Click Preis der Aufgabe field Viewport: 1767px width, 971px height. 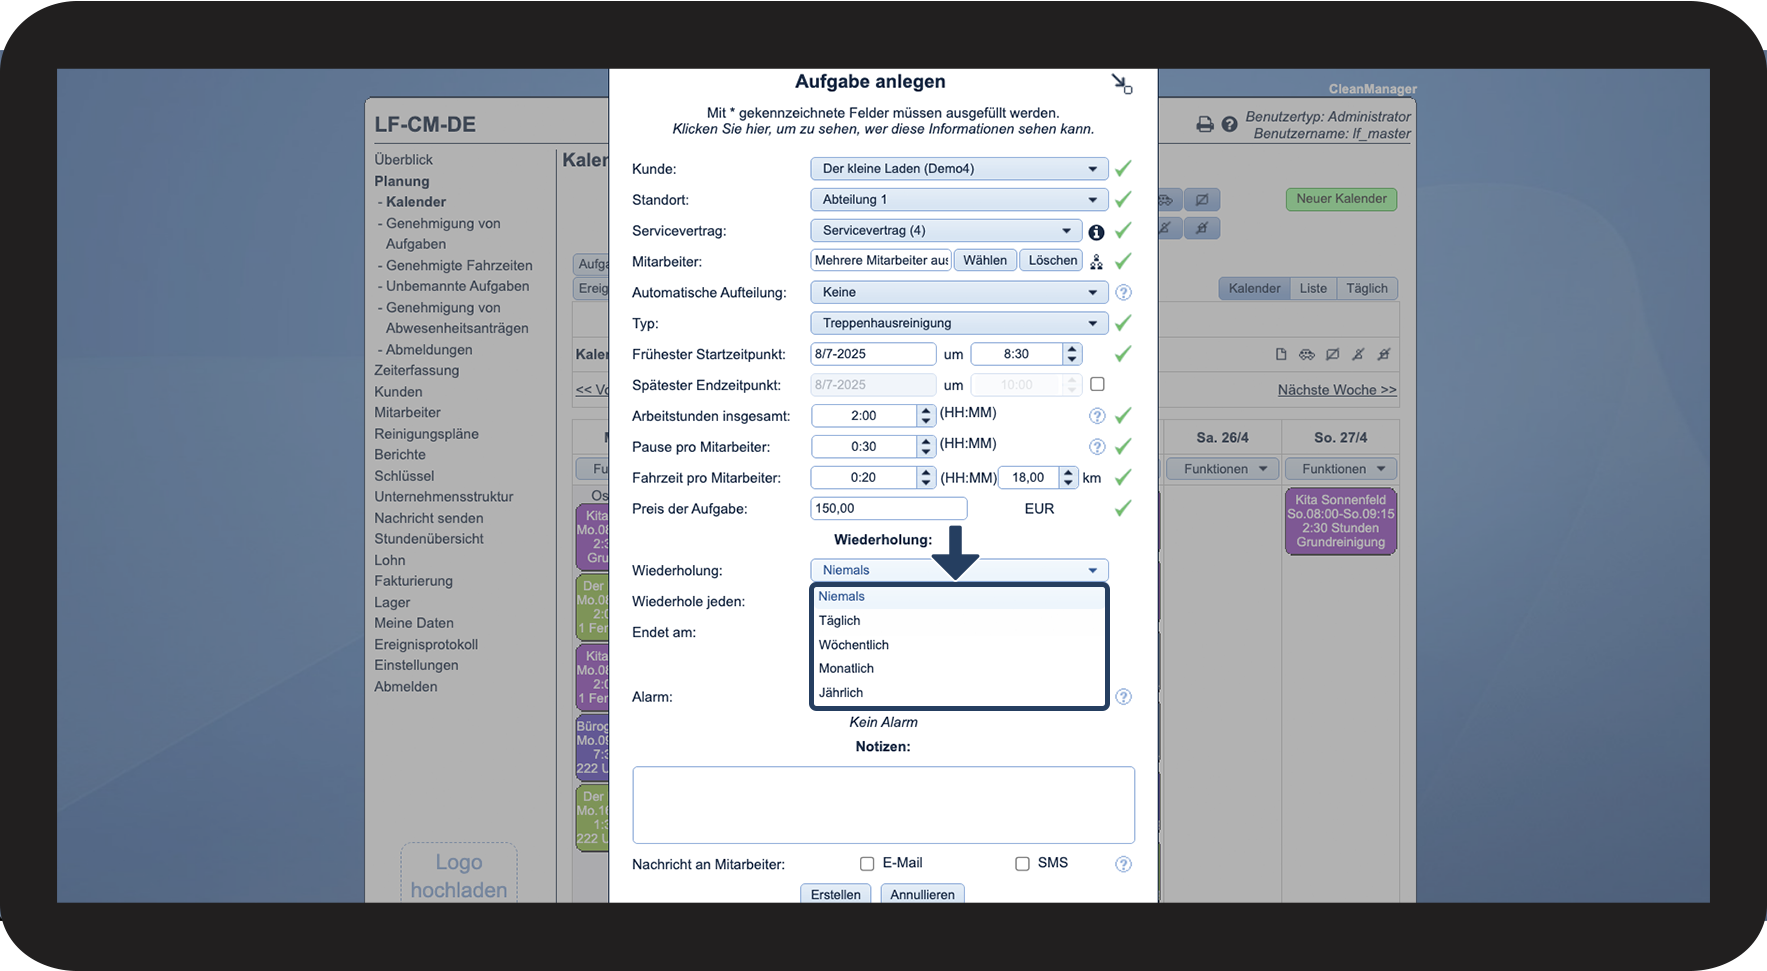coord(888,509)
